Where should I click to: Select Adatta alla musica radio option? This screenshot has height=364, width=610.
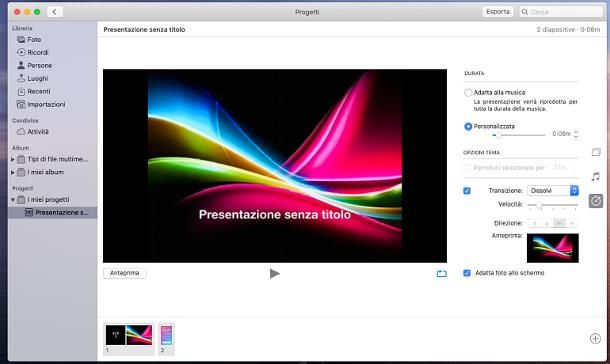click(468, 93)
